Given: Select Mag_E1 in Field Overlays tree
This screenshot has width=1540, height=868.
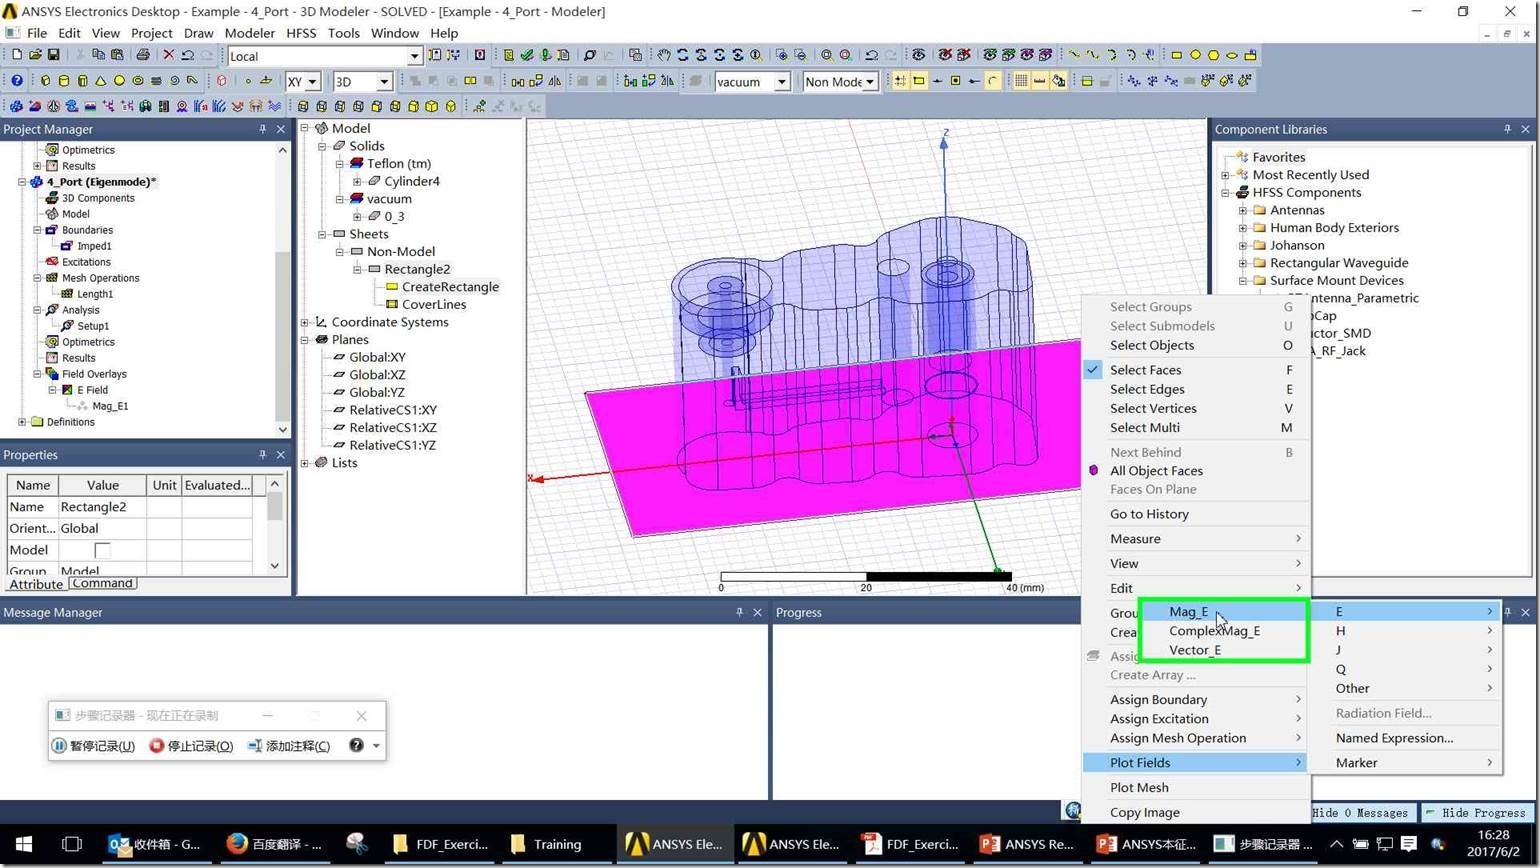Looking at the screenshot, I should pyautogui.click(x=110, y=406).
